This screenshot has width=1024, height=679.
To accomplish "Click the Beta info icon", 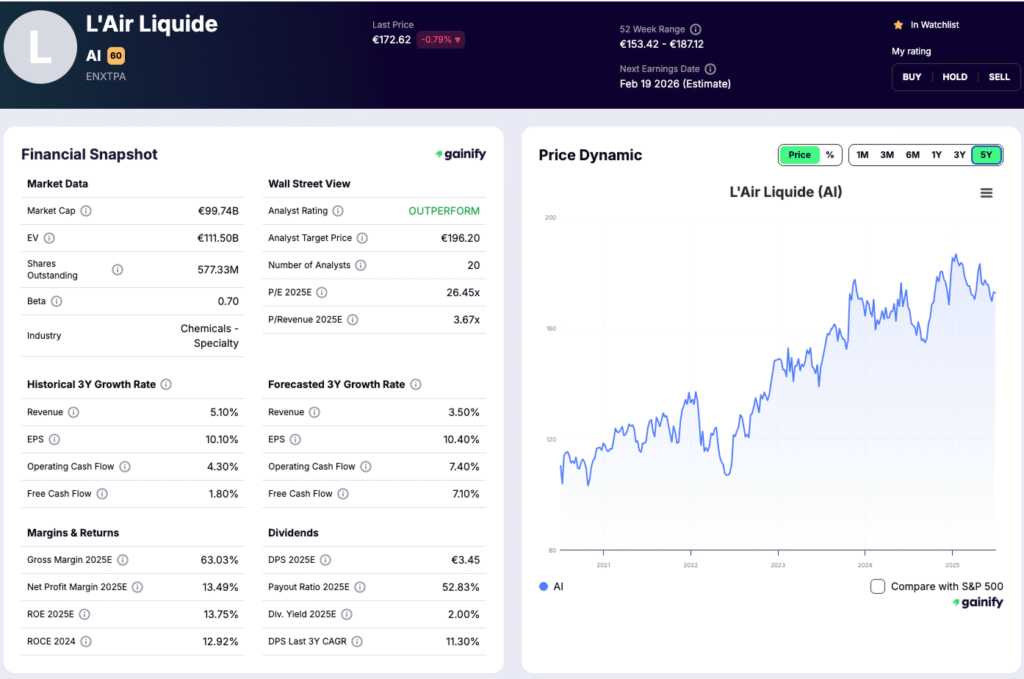I will tap(56, 300).
